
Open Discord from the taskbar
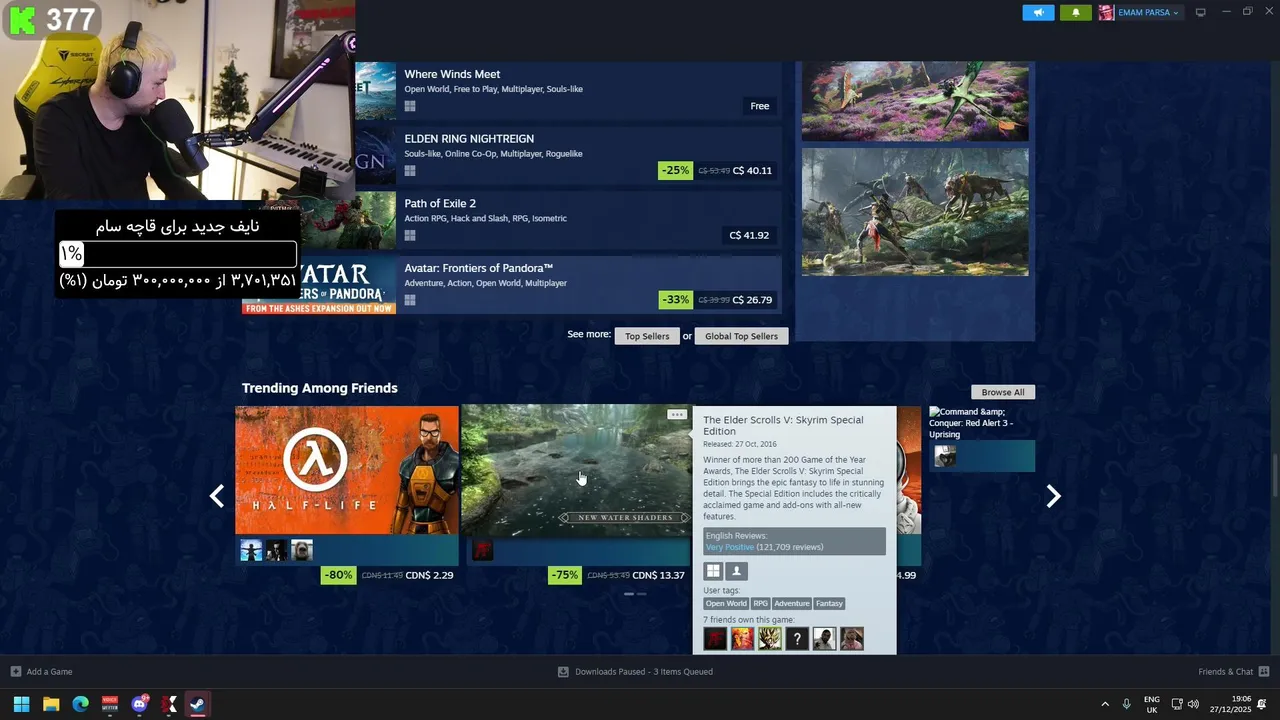coord(139,704)
